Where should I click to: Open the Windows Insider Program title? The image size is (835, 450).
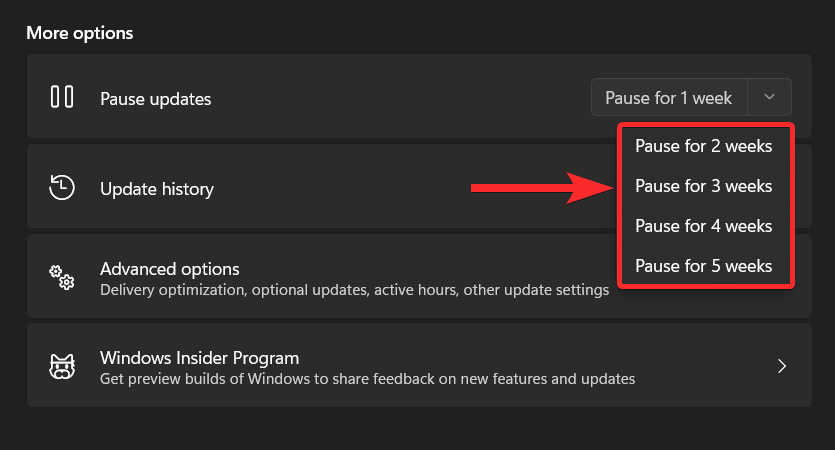pos(199,358)
